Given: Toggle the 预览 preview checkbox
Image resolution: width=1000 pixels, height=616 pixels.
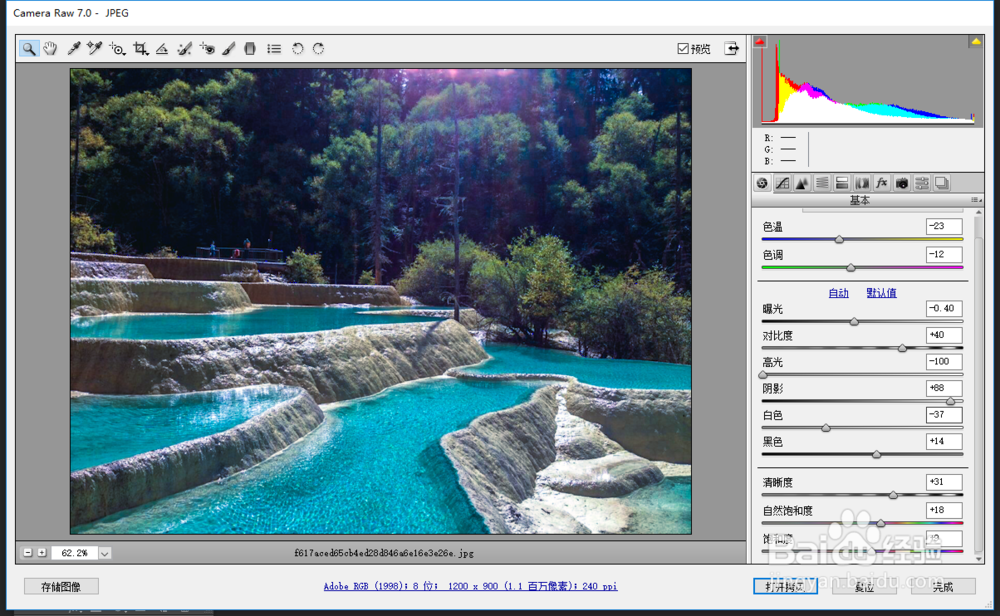Looking at the screenshot, I should pos(683,48).
